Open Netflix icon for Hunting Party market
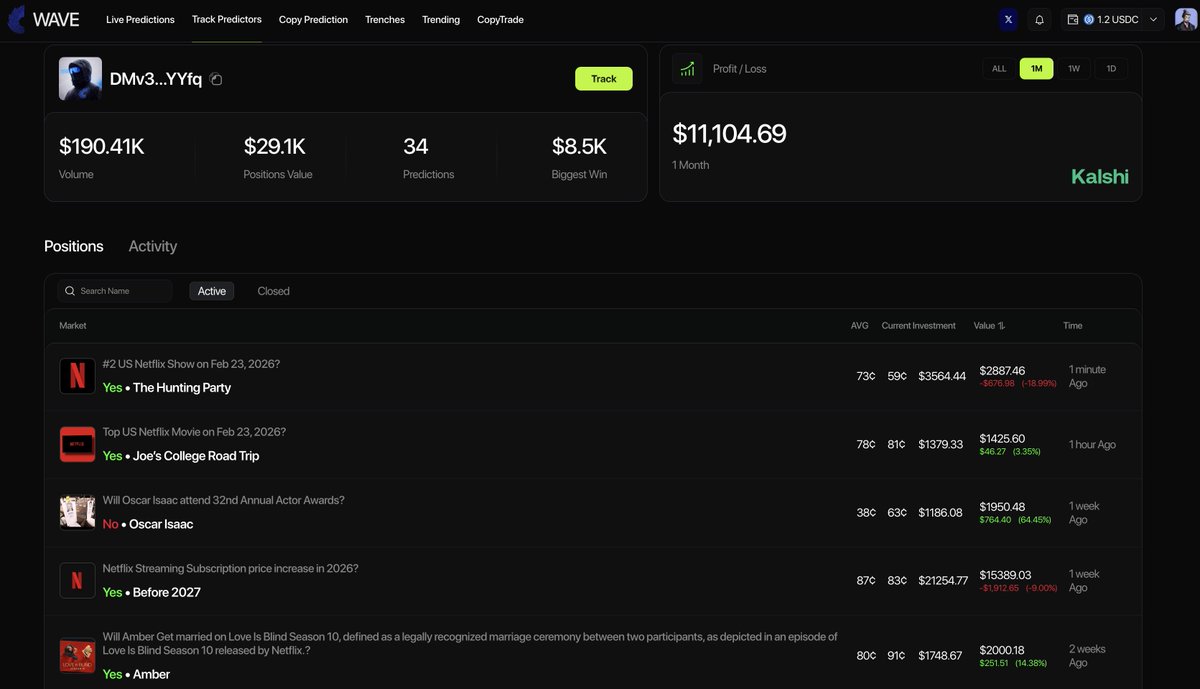 coord(77,376)
